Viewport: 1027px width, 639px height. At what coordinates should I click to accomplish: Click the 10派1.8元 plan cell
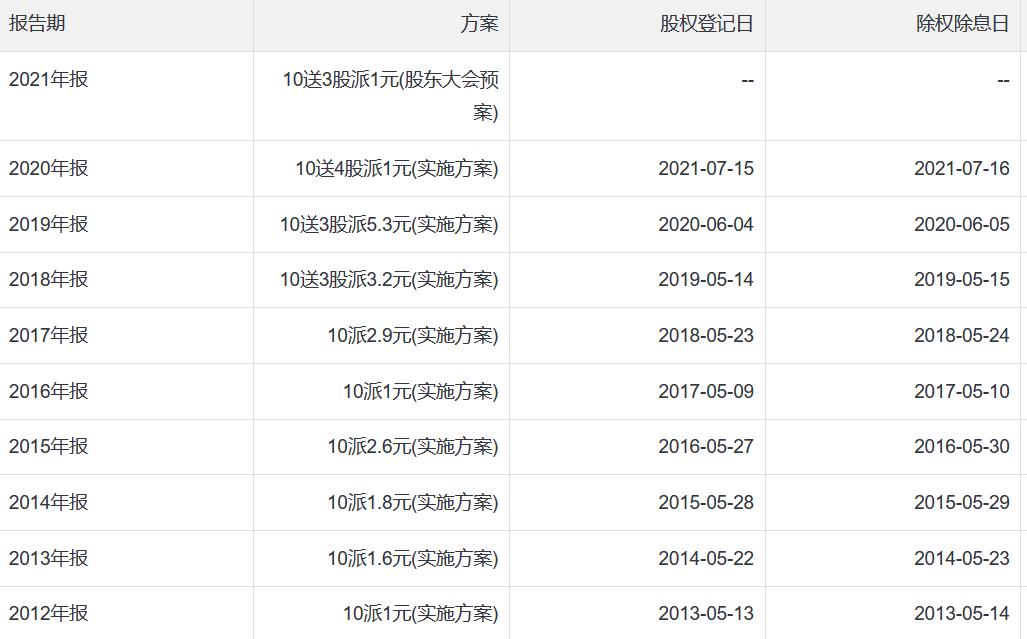(x=412, y=502)
